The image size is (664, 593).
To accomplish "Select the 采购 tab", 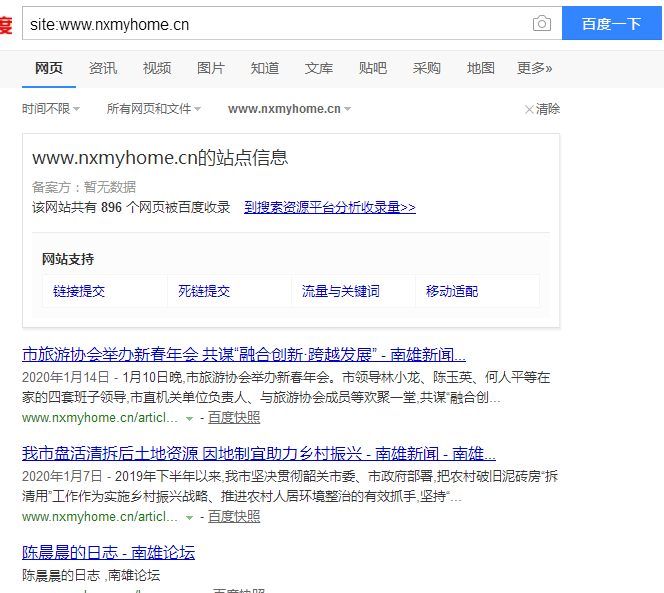I will (427, 68).
